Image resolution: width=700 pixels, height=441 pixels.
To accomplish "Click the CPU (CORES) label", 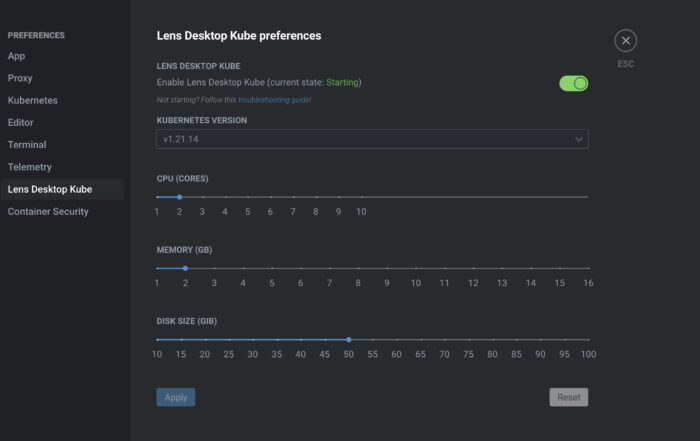I will pos(183,179).
